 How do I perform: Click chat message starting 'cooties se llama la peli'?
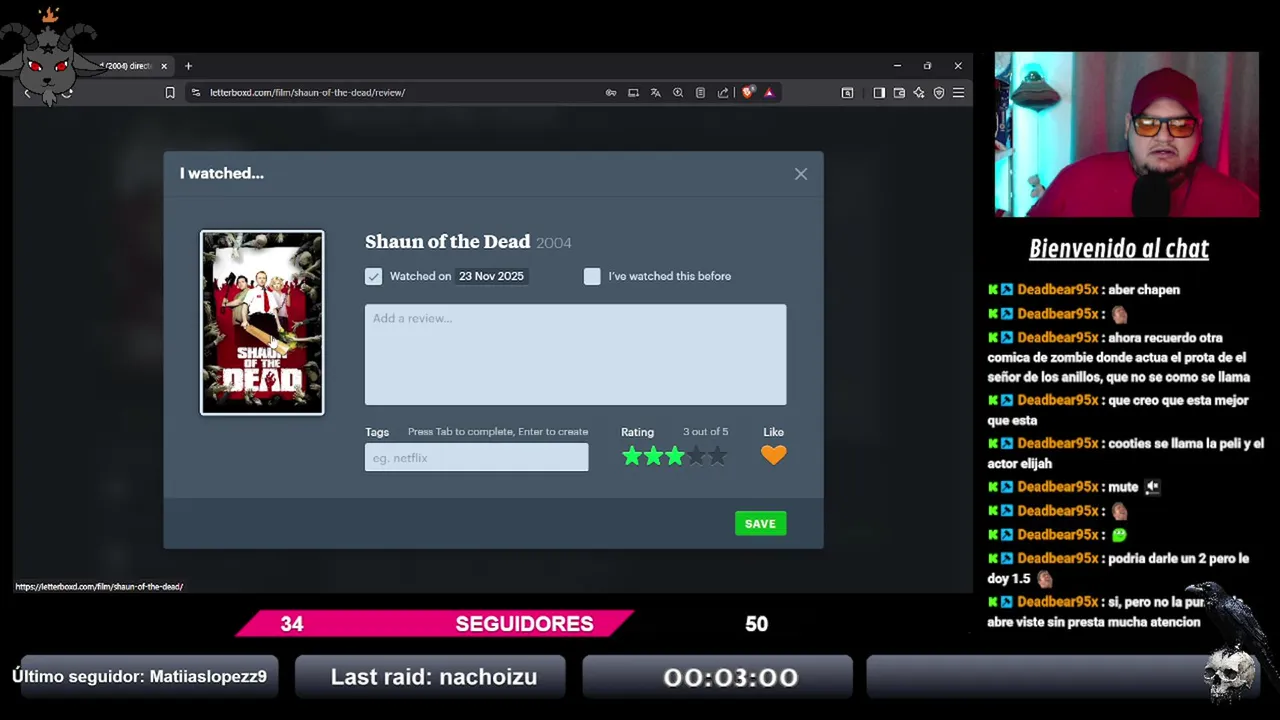pyautogui.click(x=1125, y=453)
